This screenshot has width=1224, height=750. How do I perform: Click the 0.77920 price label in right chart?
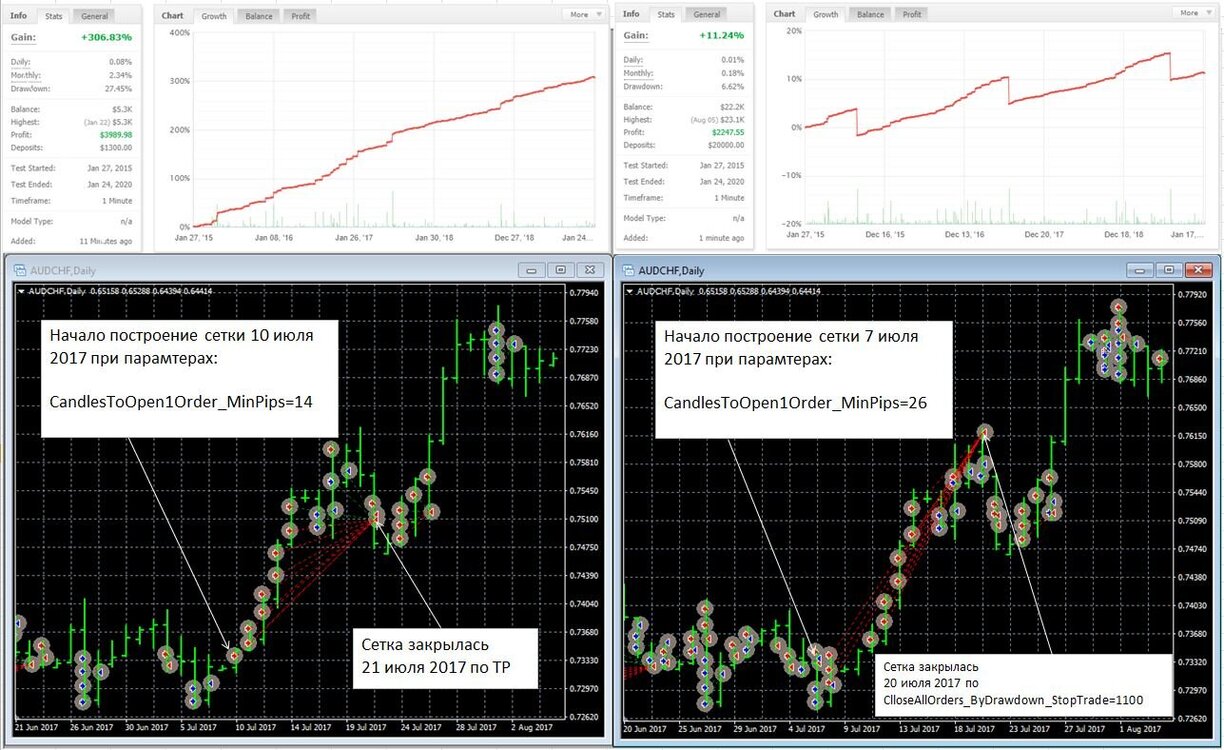[x=1192, y=295]
